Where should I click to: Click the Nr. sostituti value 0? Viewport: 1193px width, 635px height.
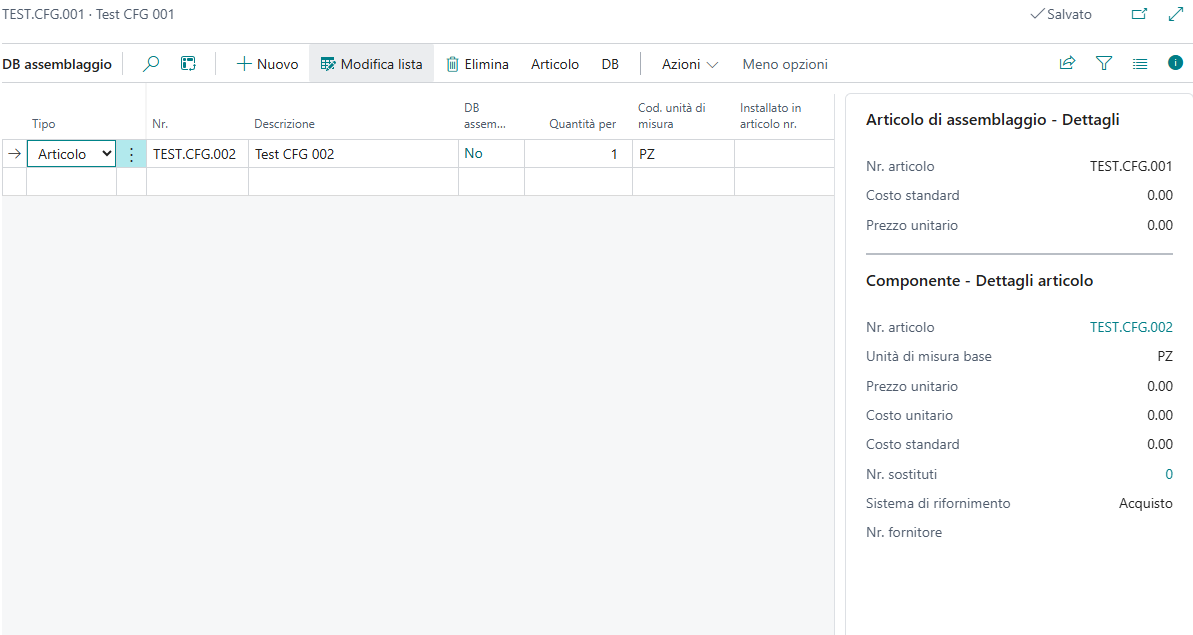point(1169,474)
